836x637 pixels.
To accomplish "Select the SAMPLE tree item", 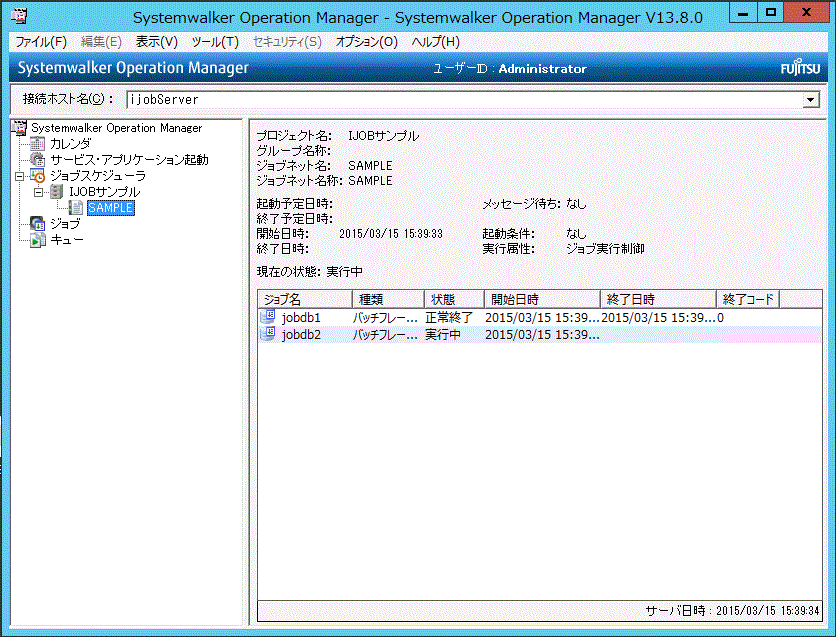I will point(110,207).
